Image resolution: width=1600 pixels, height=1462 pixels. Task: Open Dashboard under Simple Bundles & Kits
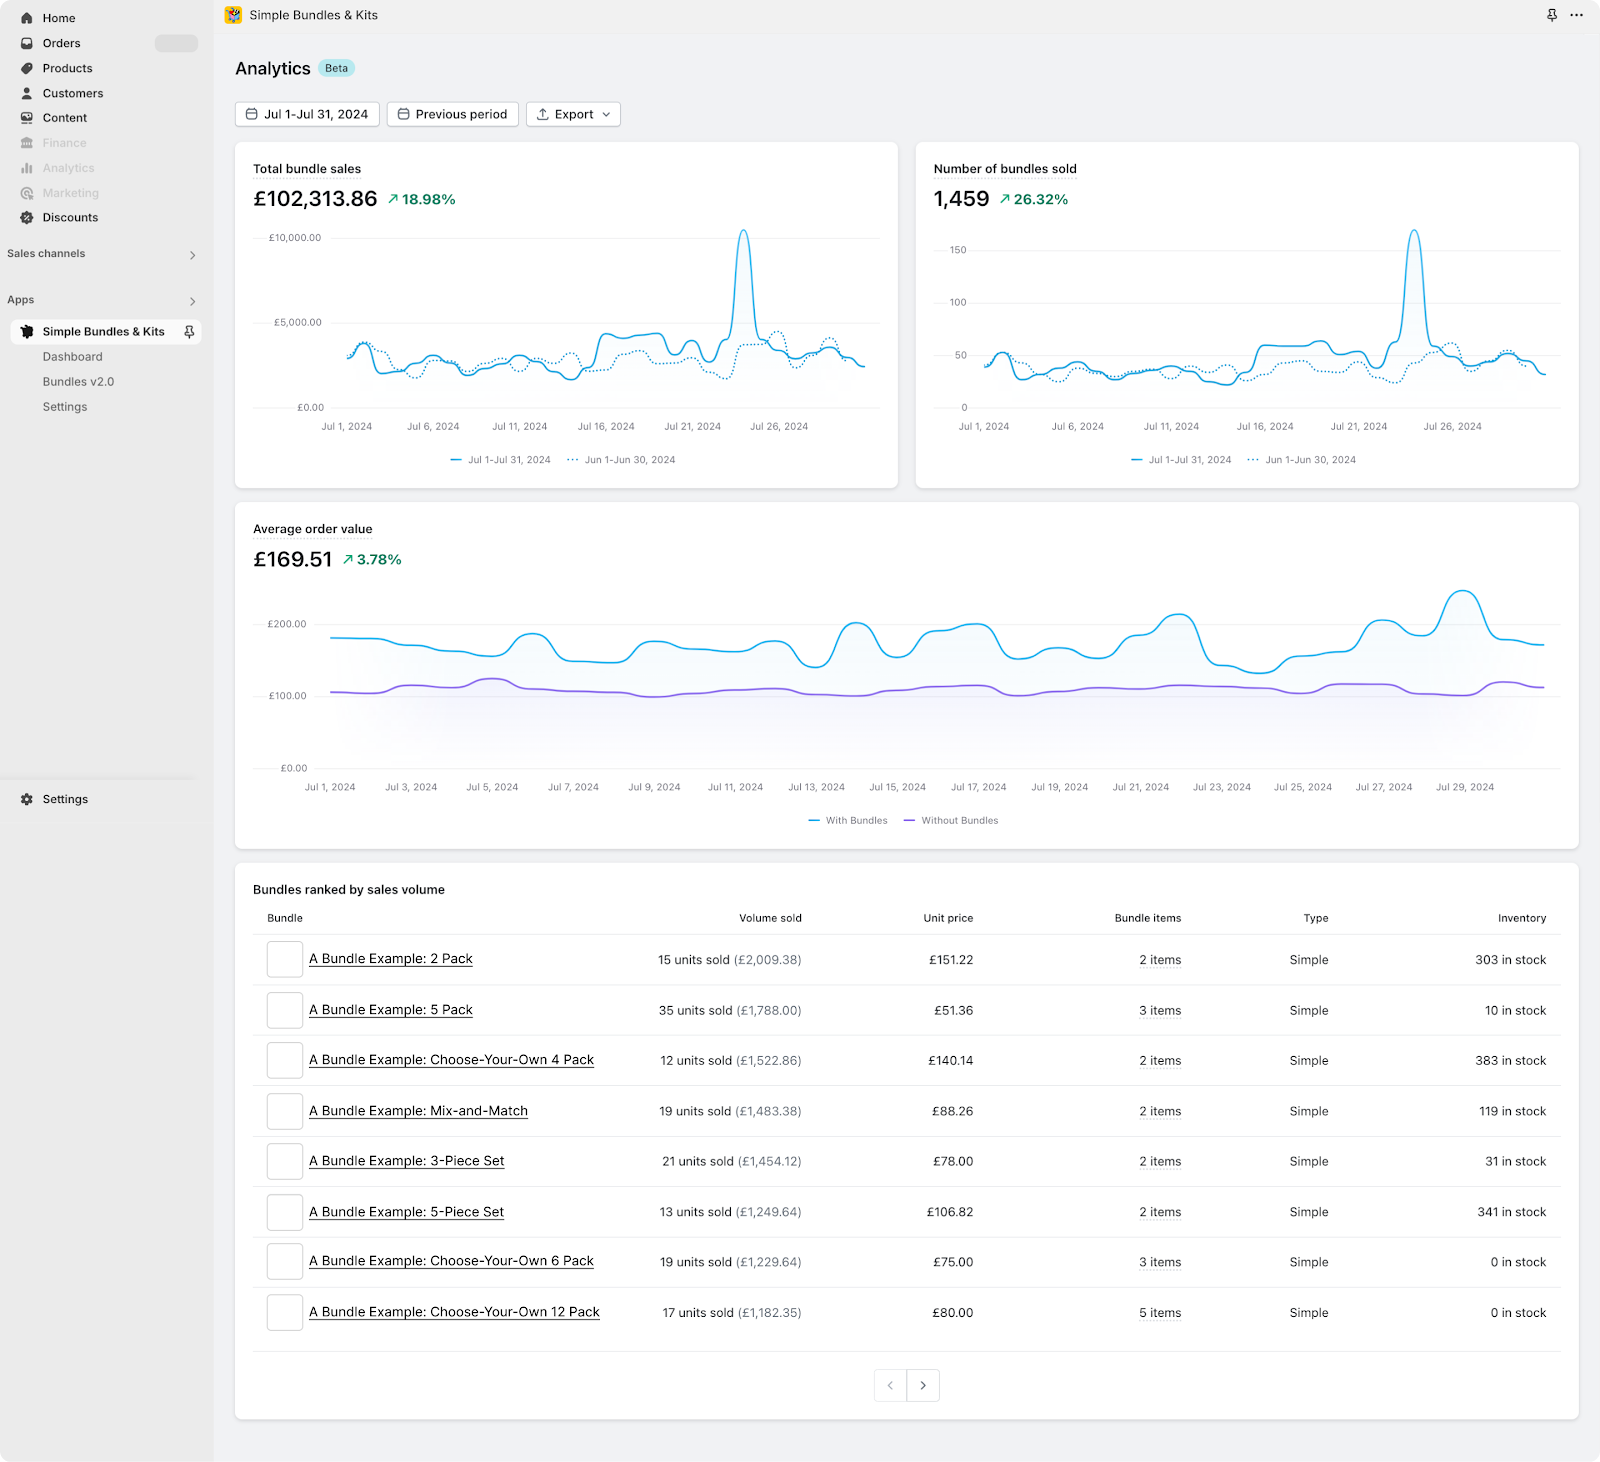click(72, 357)
